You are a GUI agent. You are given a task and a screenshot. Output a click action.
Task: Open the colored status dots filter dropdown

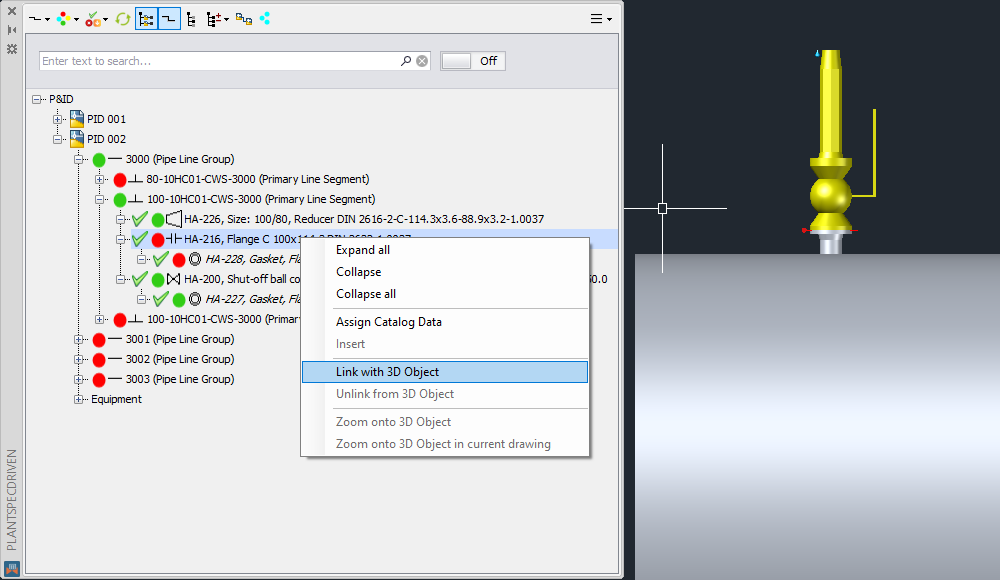click(67, 19)
